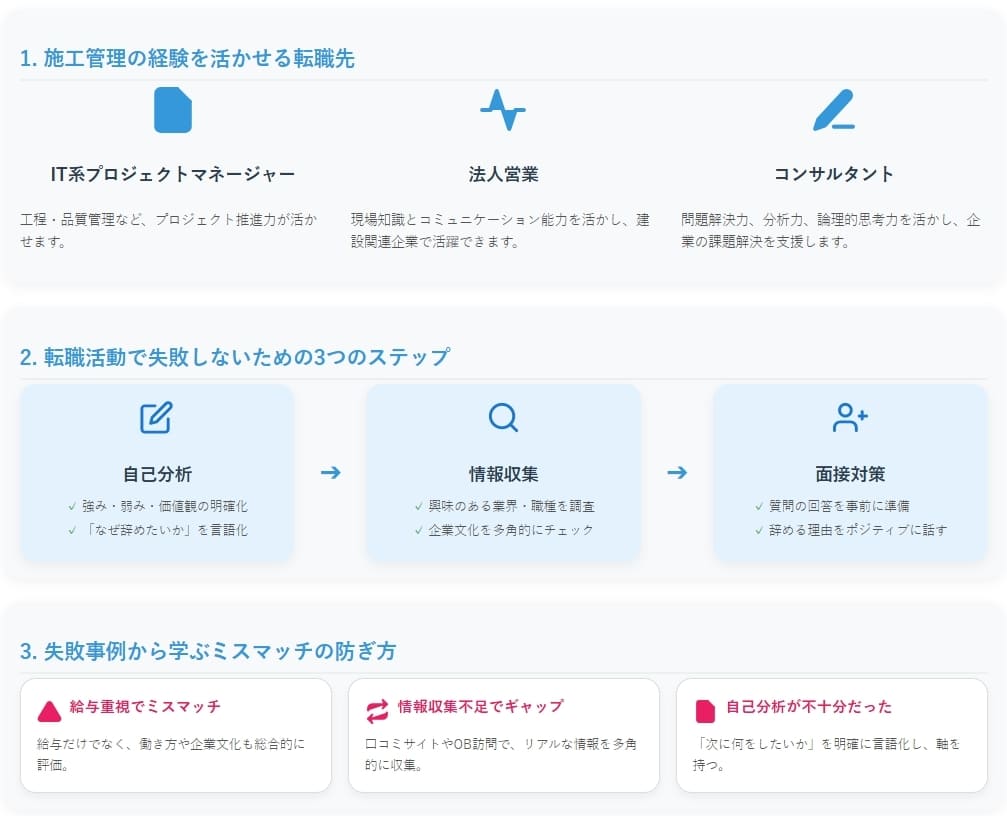Click the 給与重視でミスマッチ card title
Viewport: 1007px width, 816px height.
pos(145,707)
